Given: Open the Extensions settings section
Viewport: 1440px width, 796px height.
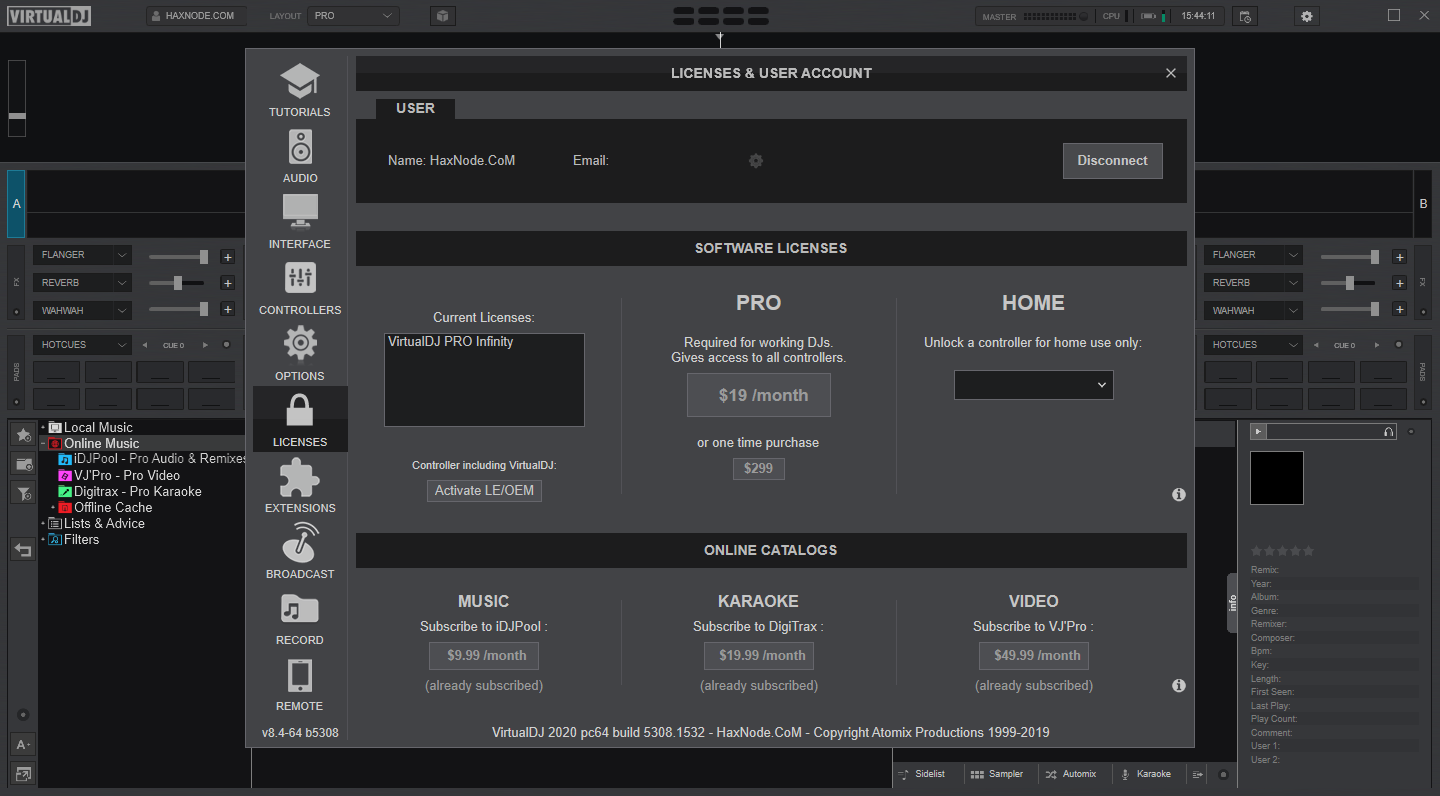Looking at the screenshot, I should (x=299, y=486).
